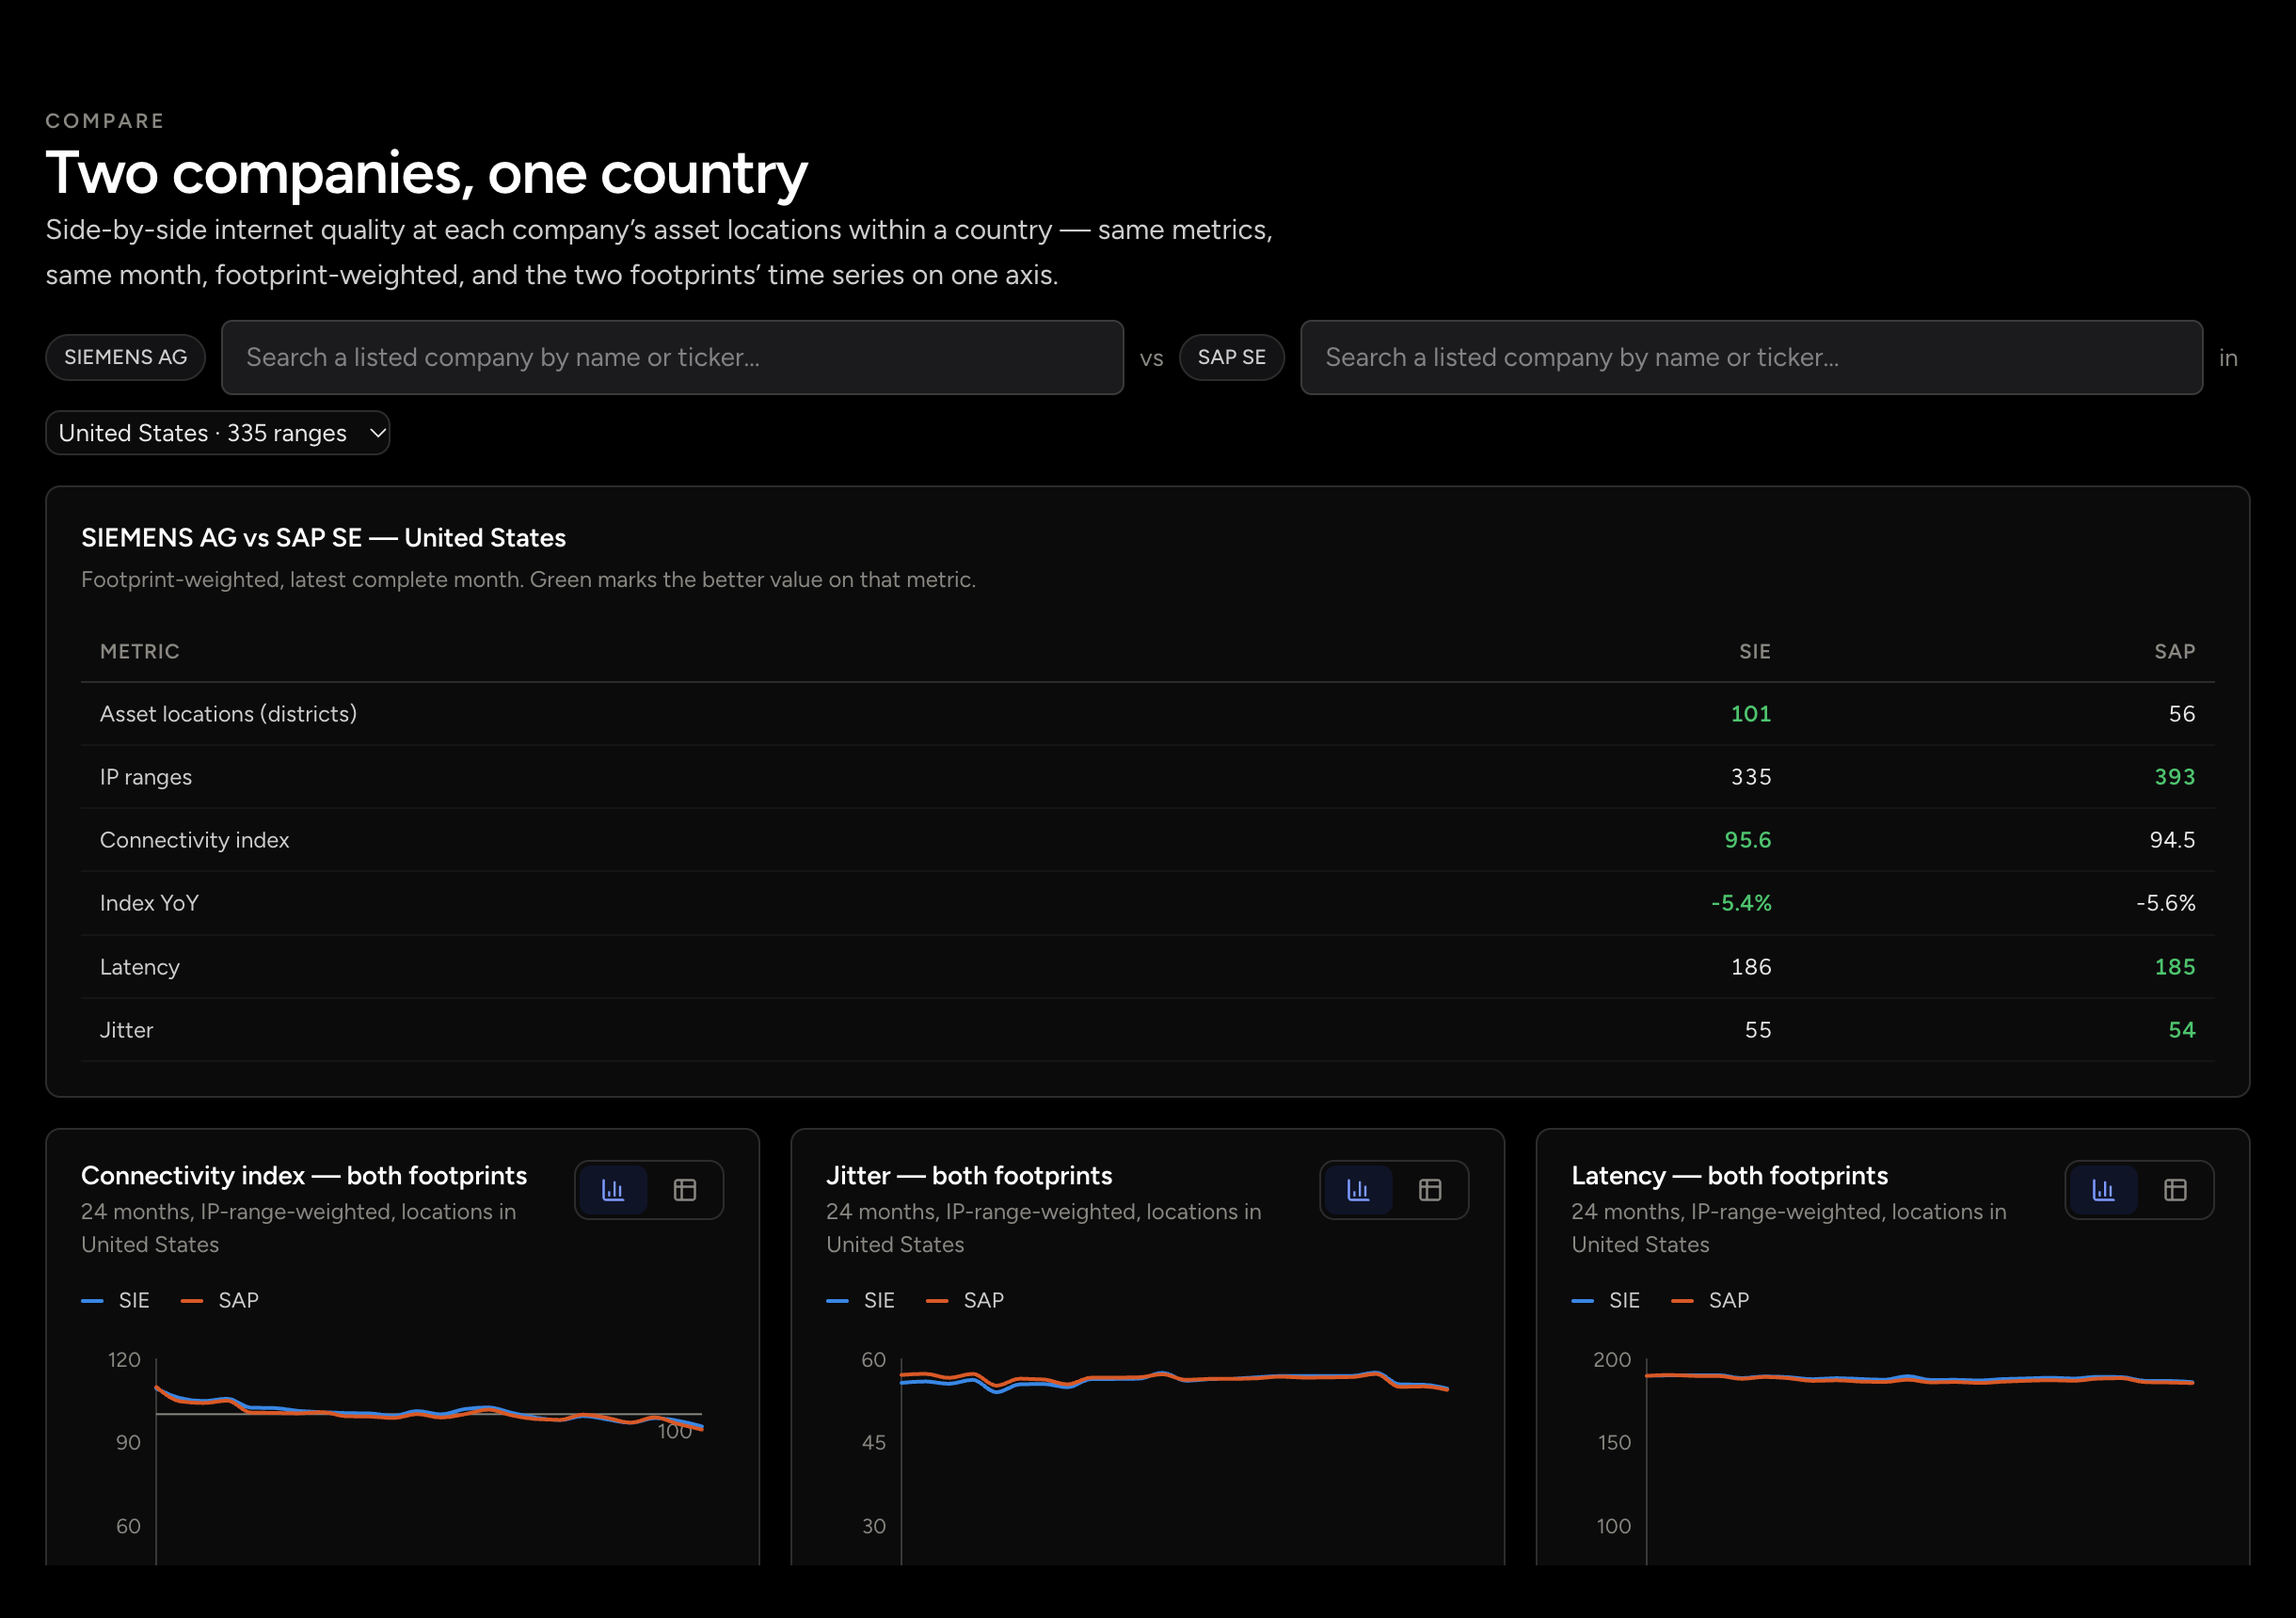
Task: Click the SAP asset locations value 56
Action: [x=2182, y=714]
